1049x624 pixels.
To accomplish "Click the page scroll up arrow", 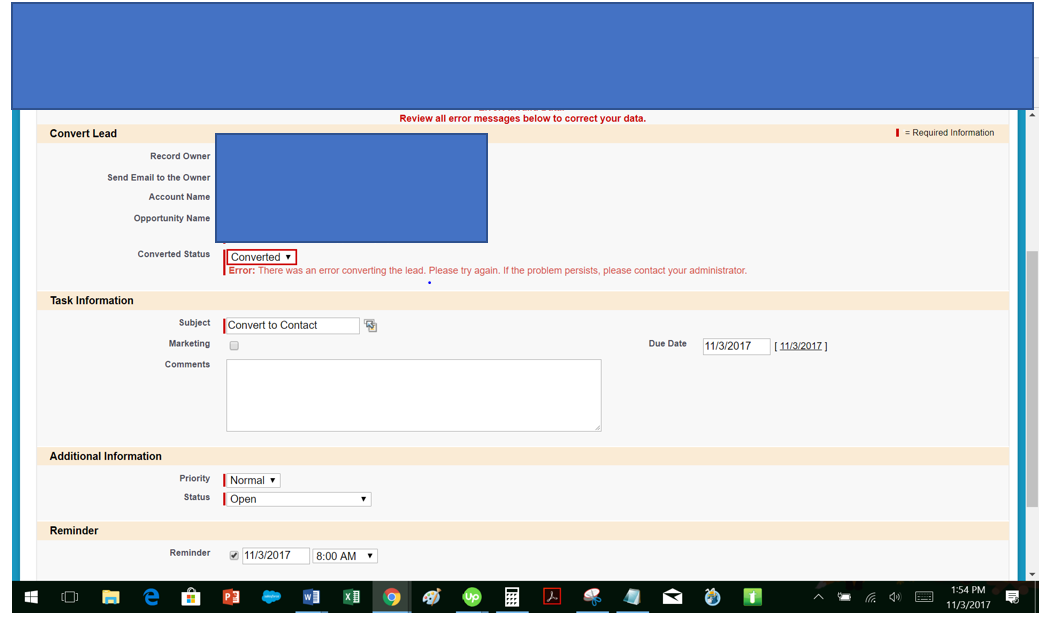I will (x=1032, y=115).
